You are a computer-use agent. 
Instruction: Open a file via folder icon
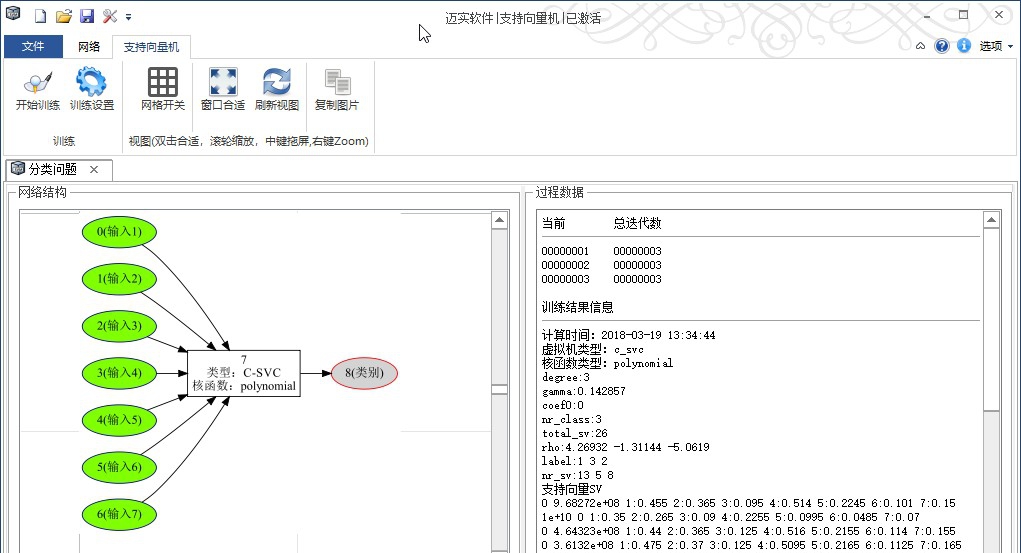(x=63, y=16)
